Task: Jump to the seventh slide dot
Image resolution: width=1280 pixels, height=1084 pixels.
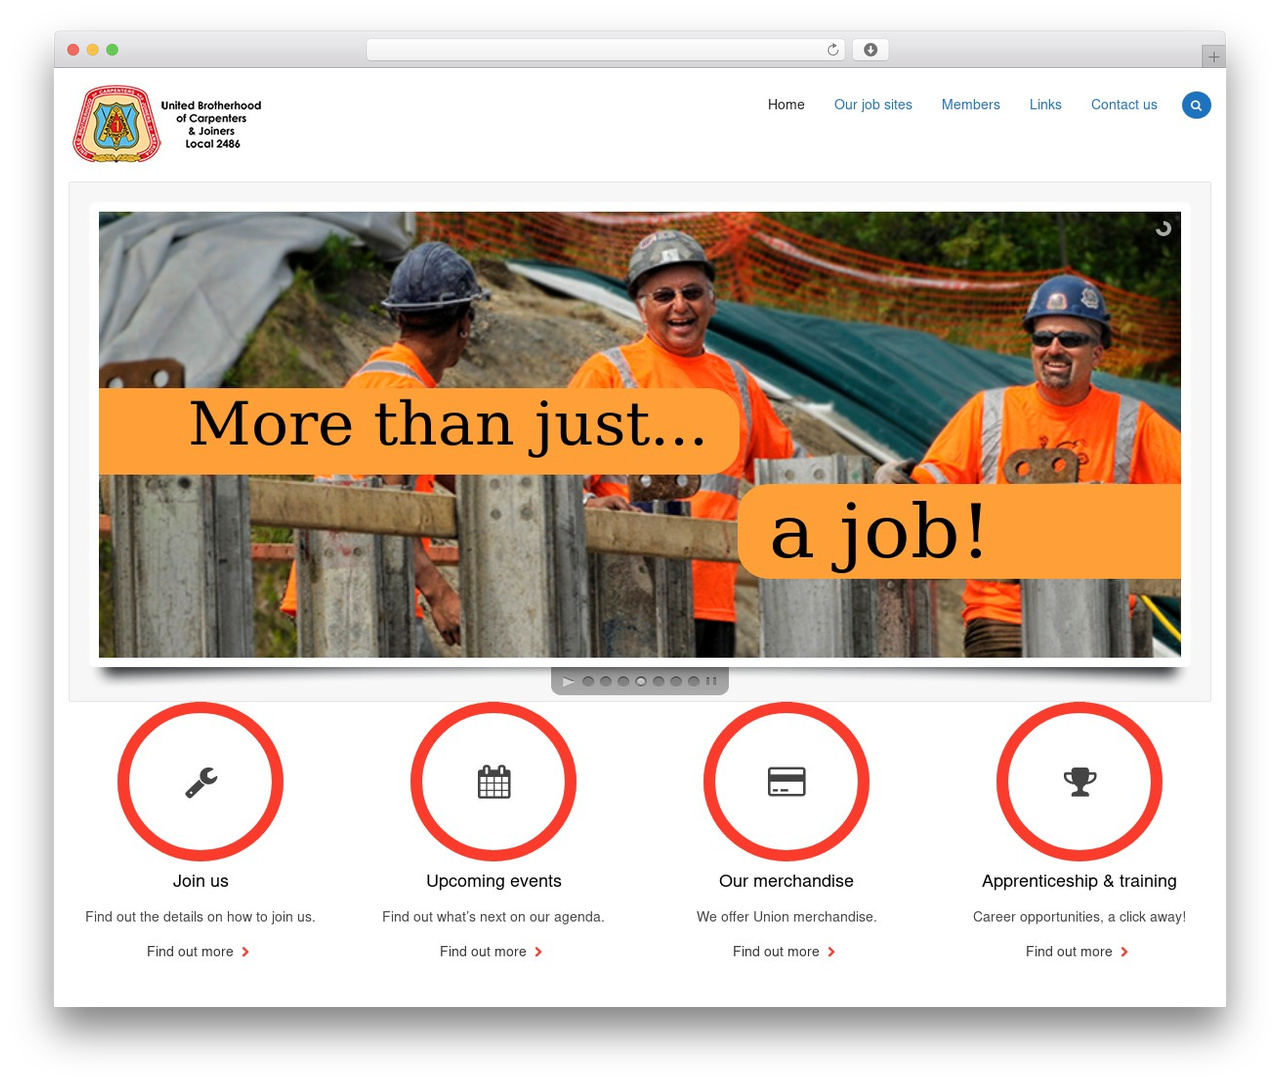Action: click(694, 682)
